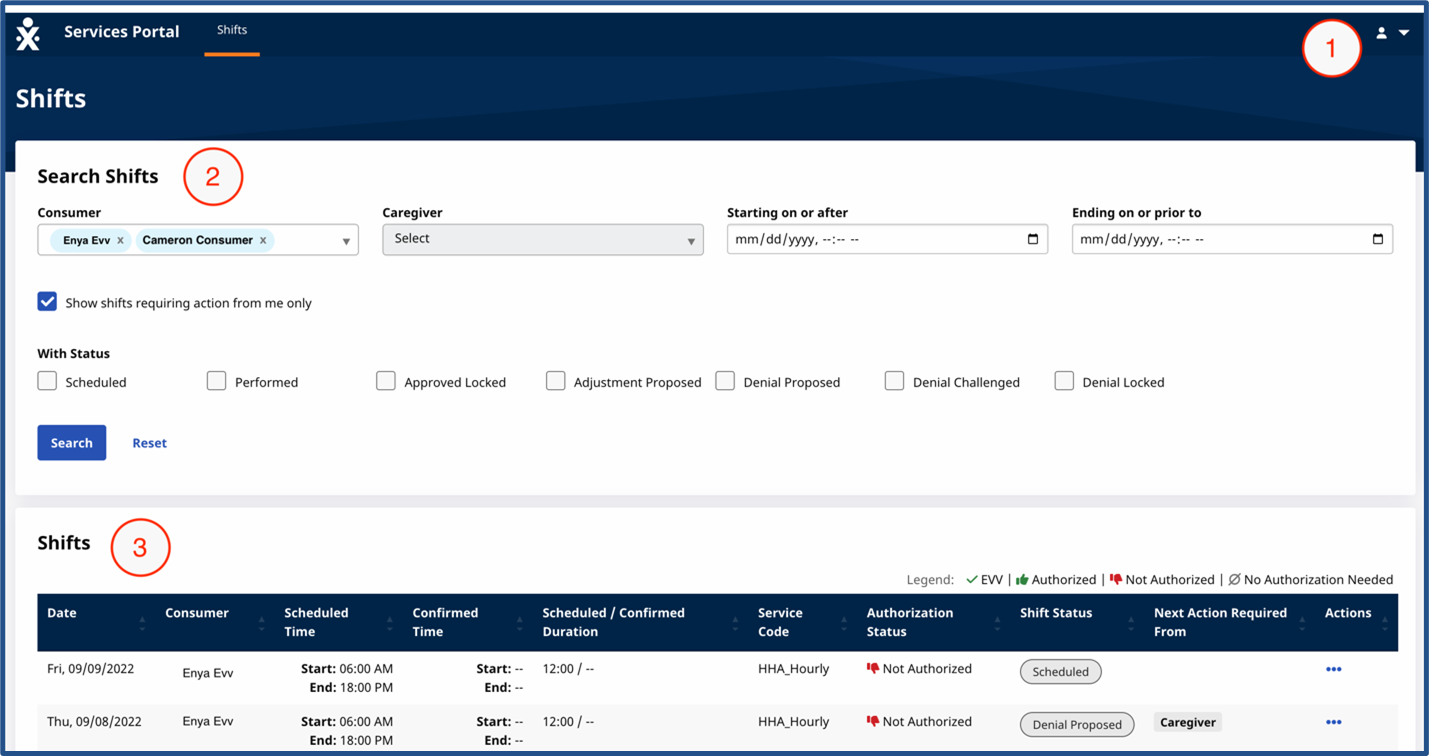Click the Services Portal title
The image size is (1429, 756).
click(121, 32)
